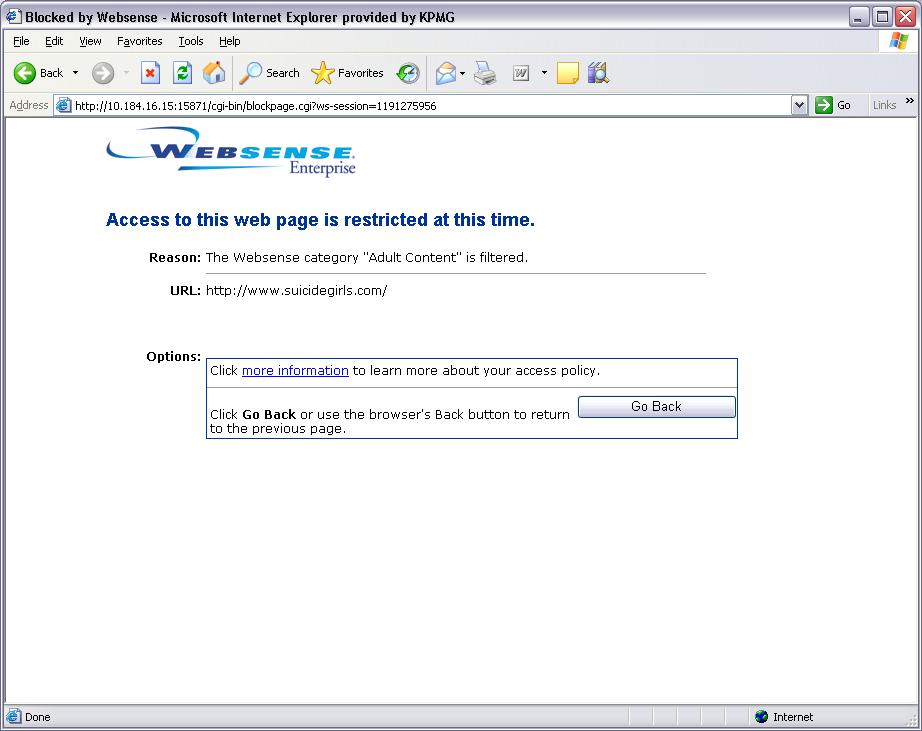This screenshot has width=922, height=731.
Task: Click the Mail envelope icon
Action: tap(445, 73)
